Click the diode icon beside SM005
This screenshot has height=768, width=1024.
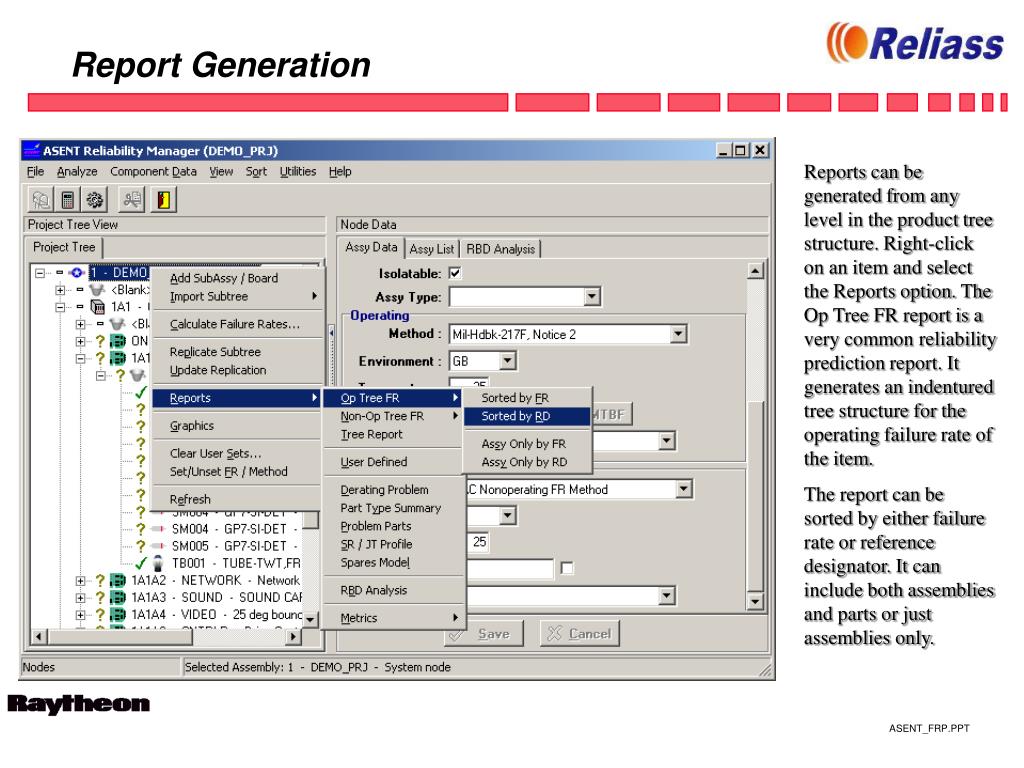click(157, 546)
